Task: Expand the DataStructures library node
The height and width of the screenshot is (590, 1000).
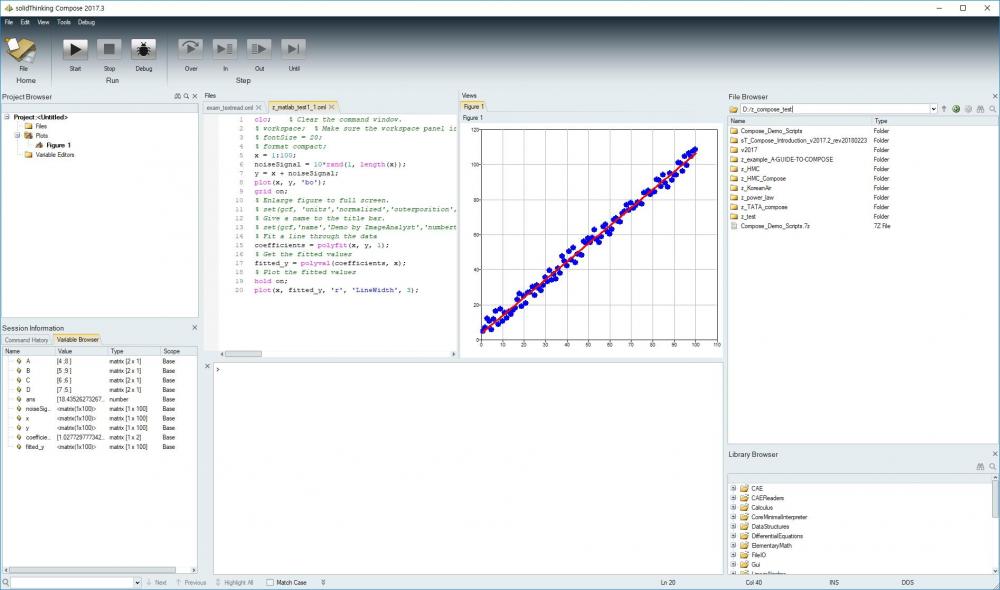Action: point(733,527)
